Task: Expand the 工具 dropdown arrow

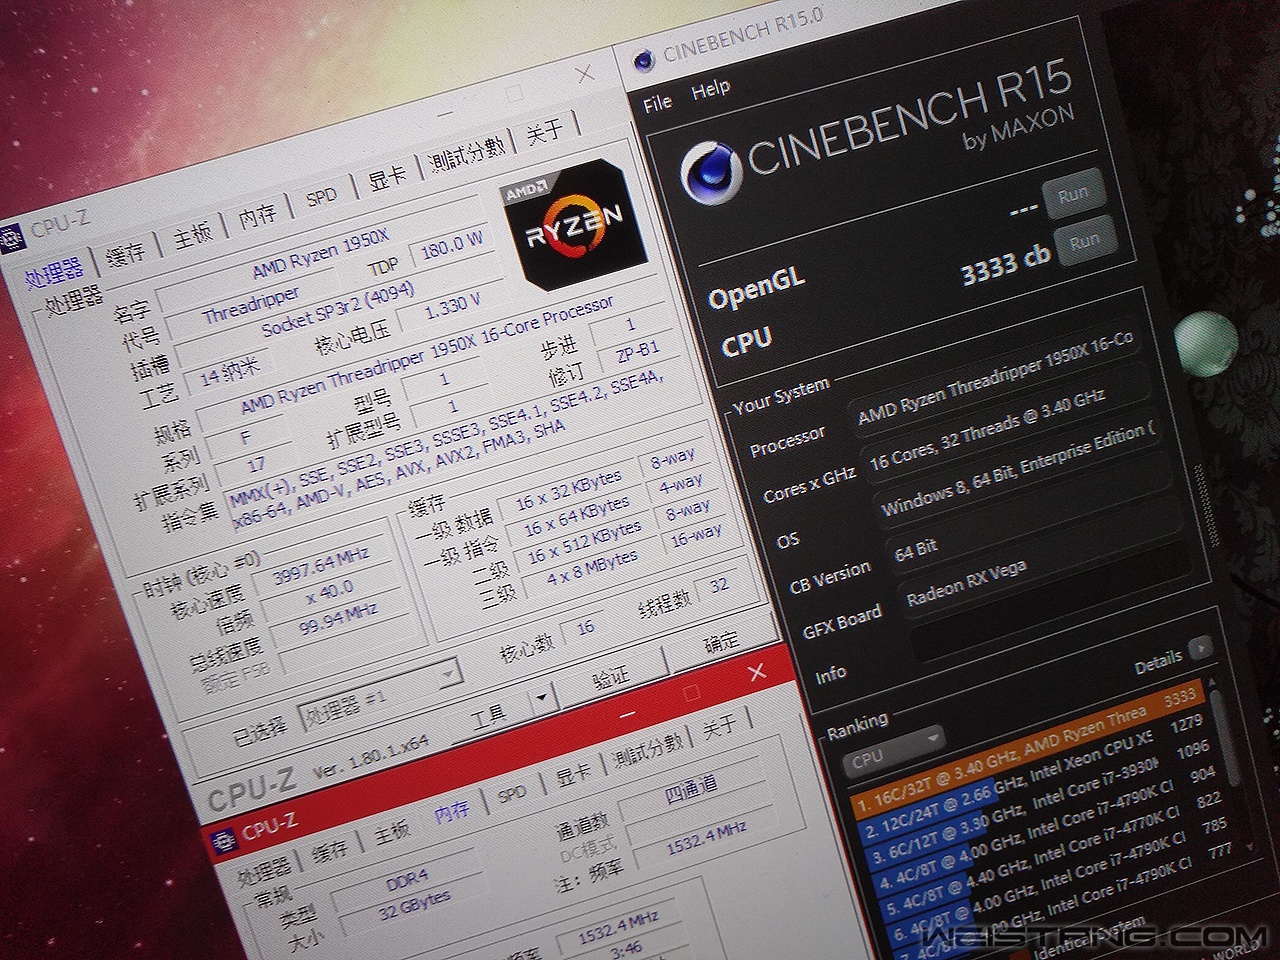Action: coord(542,696)
